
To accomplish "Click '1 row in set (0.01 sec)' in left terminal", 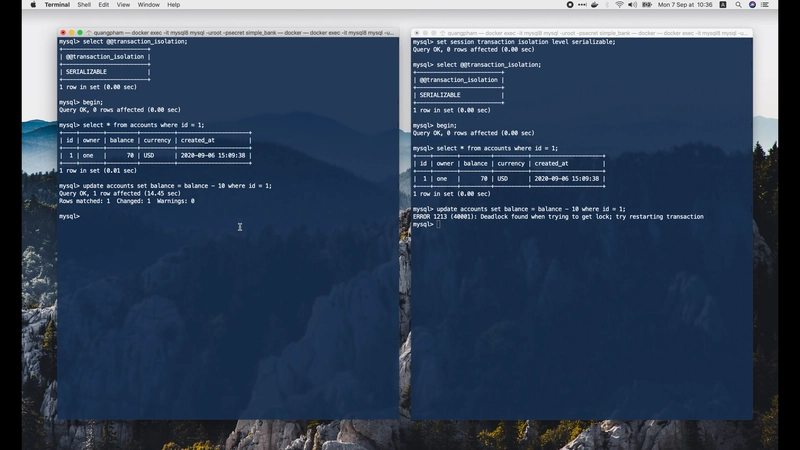I will (98, 171).
